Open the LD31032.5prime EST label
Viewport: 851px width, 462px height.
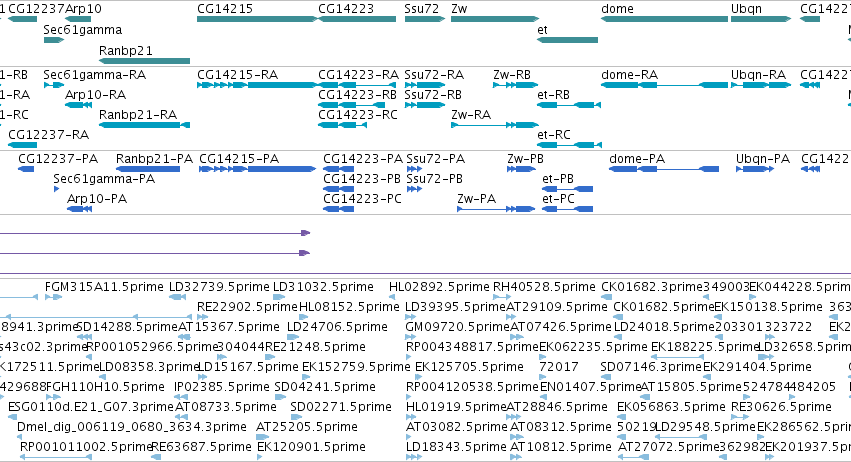click(x=323, y=287)
